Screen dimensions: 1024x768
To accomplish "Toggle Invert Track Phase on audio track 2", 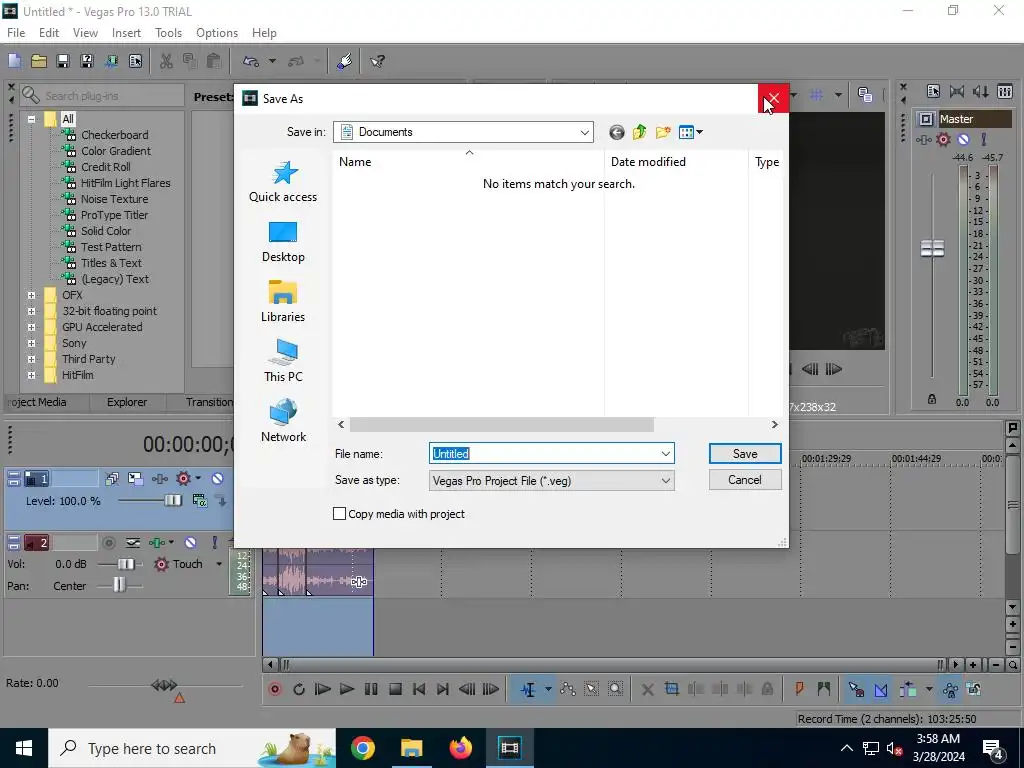I will (133, 543).
